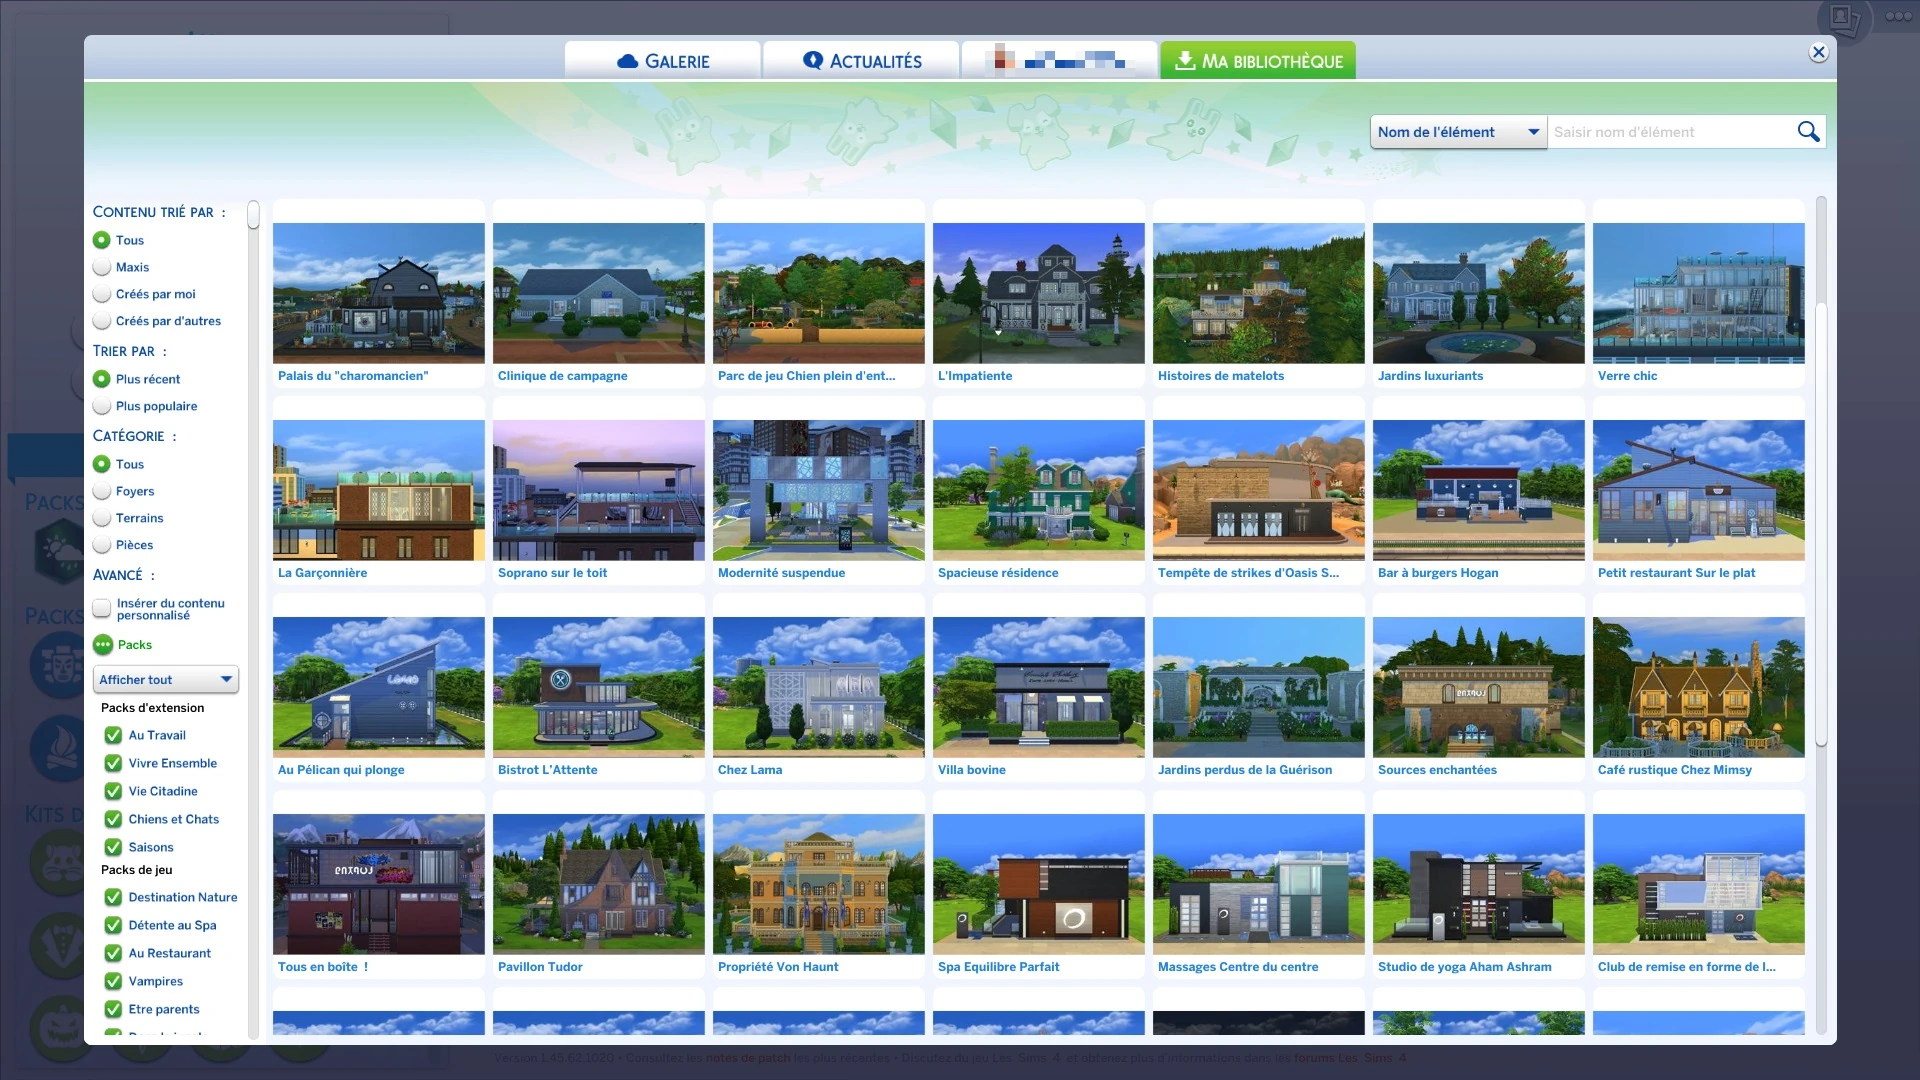This screenshot has width=1920, height=1080.
Task: Click the search magnifying glass icon
Action: [x=1808, y=132]
